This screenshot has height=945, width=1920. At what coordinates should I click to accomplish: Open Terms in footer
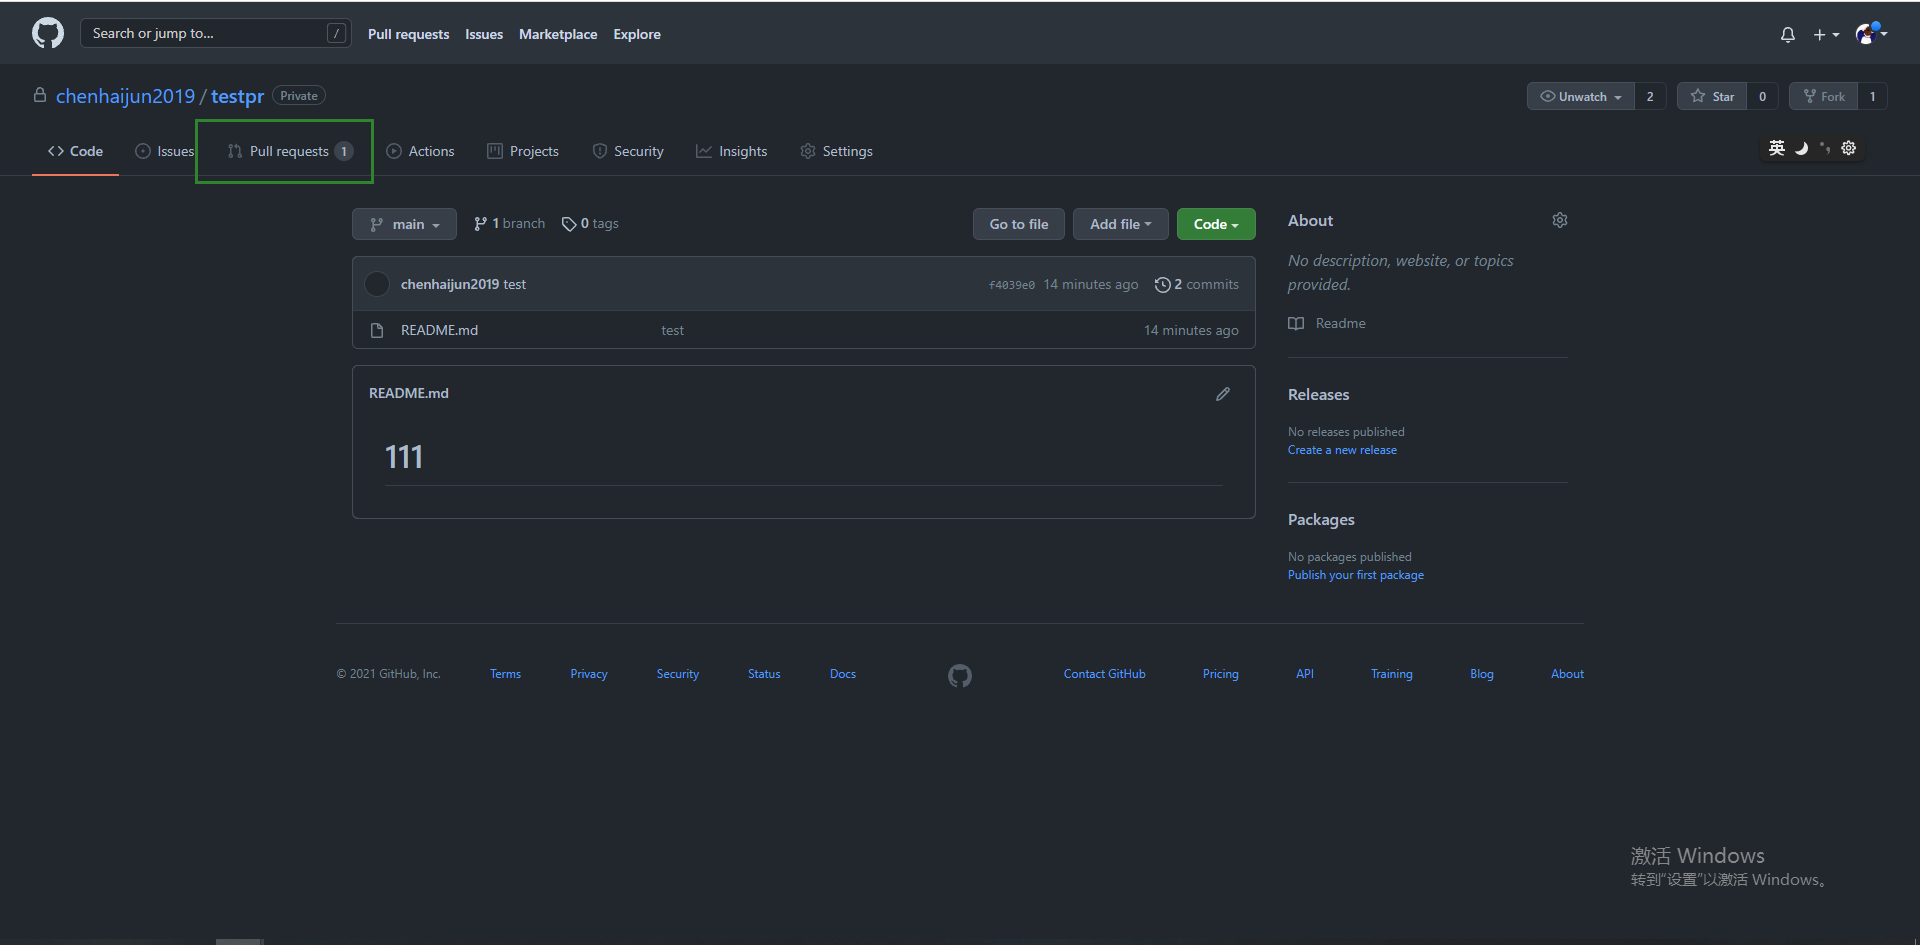pyautogui.click(x=505, y=674)
